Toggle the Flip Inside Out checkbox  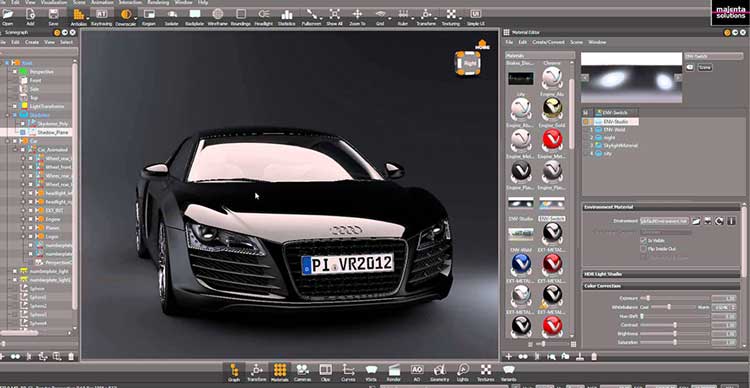tap(643, 249)
